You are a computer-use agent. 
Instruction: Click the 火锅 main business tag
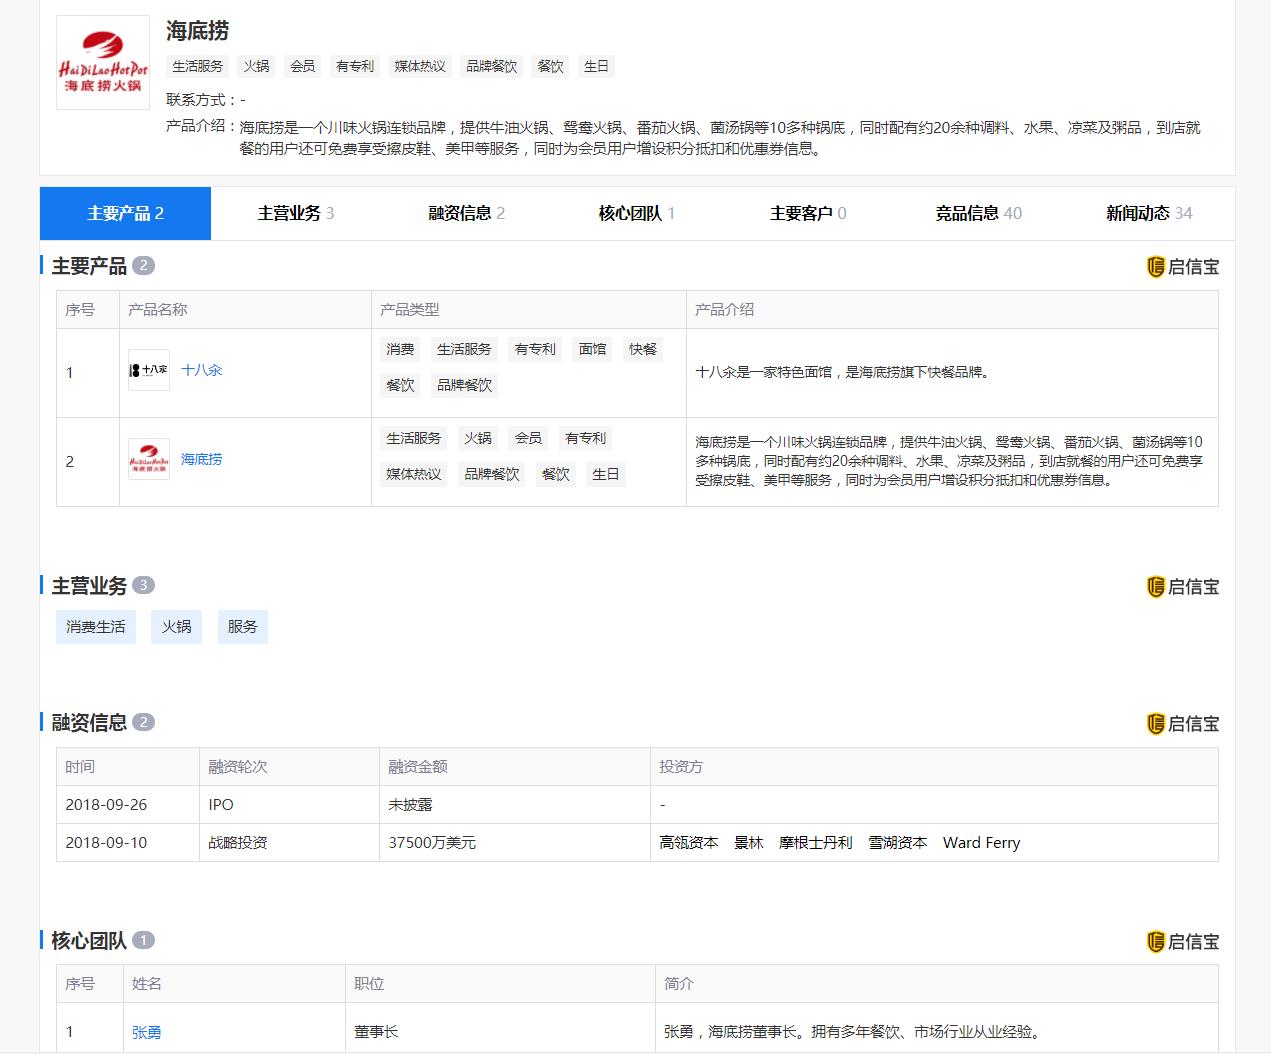coord(177,627)
